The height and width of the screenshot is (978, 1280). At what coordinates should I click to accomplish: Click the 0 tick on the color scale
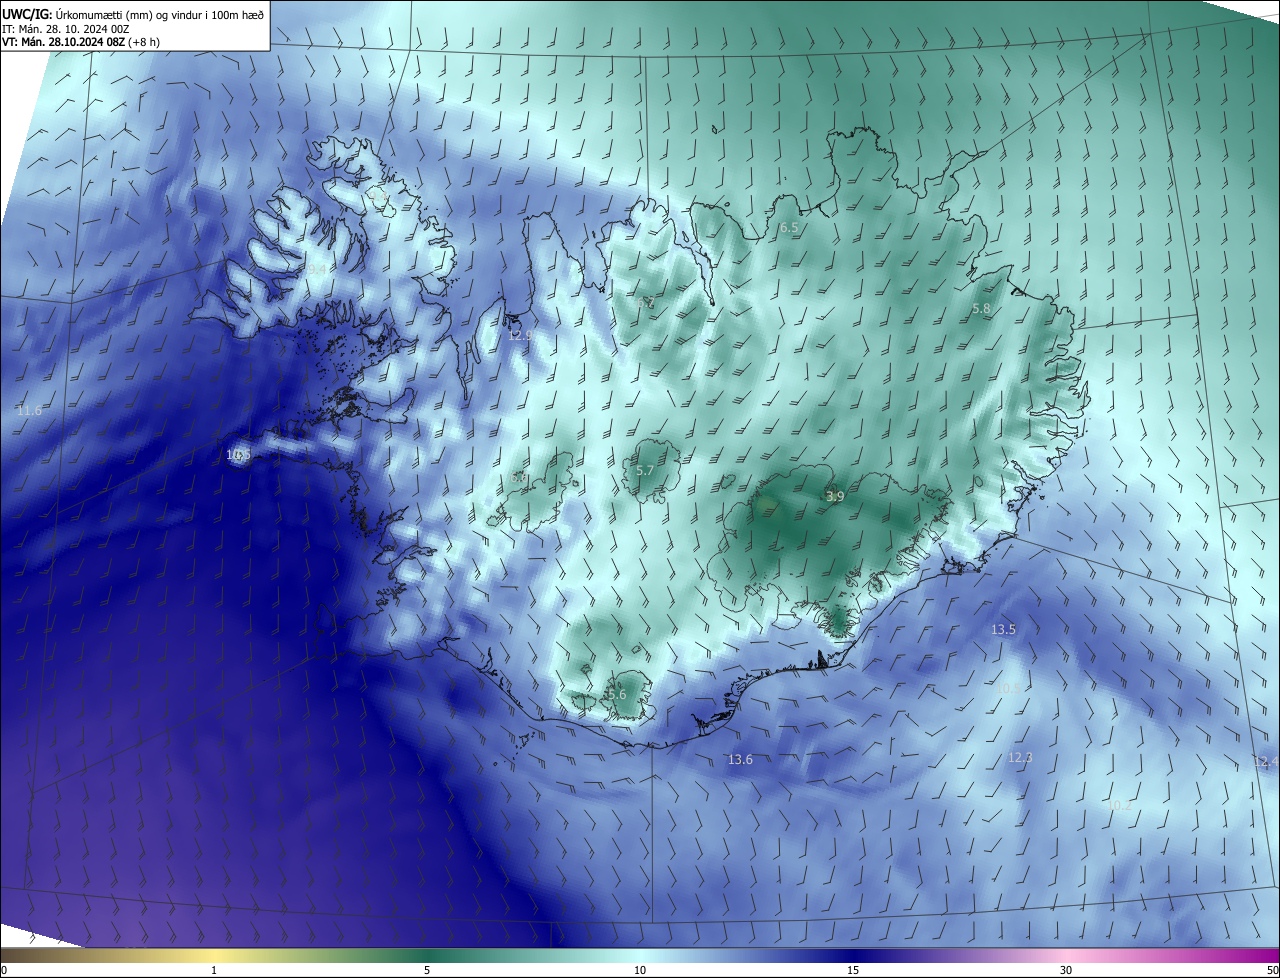[x=4, y=971]
